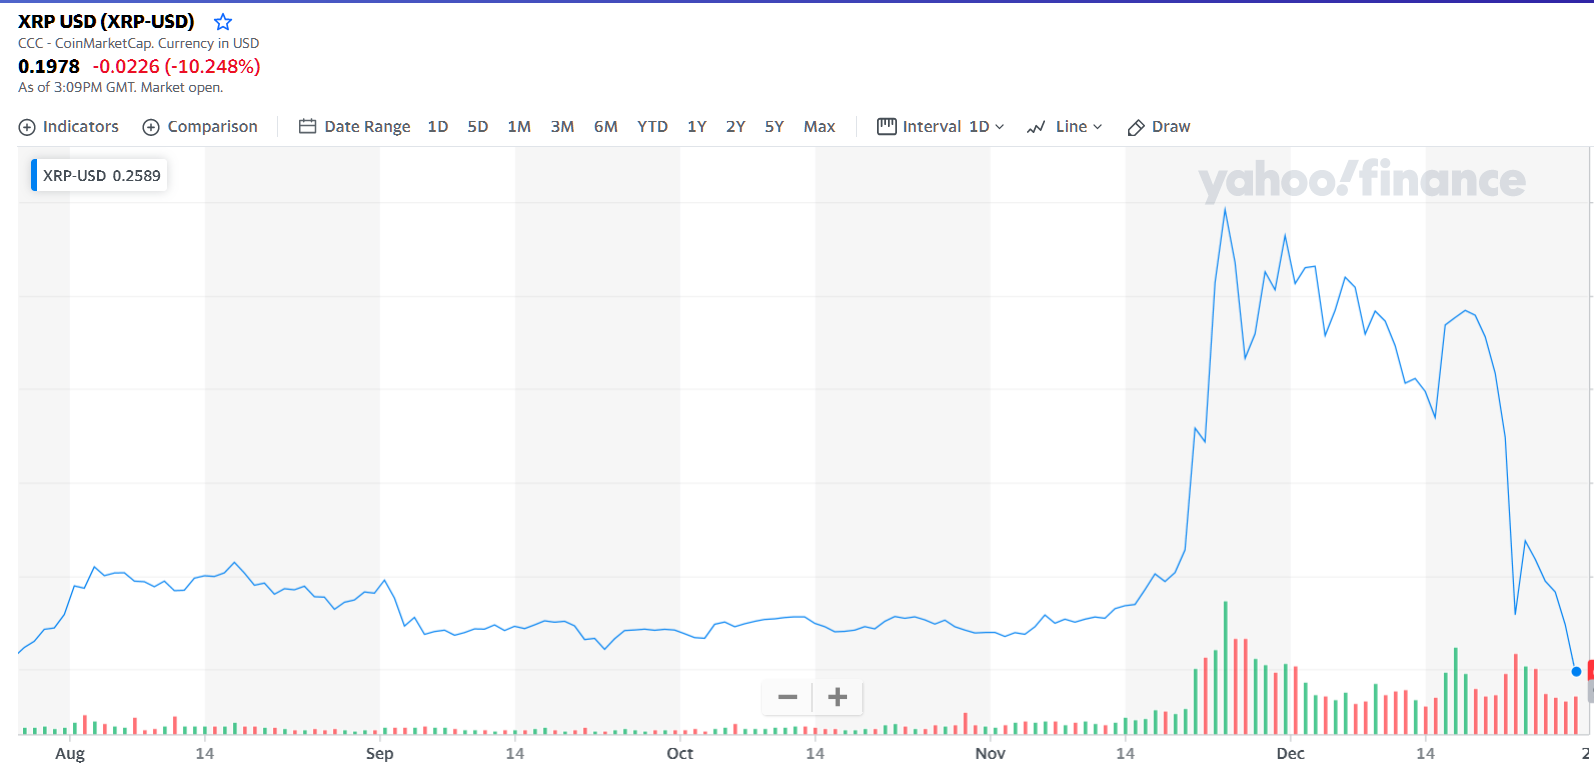Screen dimensions: 1594x766
Task: Zoom out with the minus button
Action: click(x=787, y=697)
